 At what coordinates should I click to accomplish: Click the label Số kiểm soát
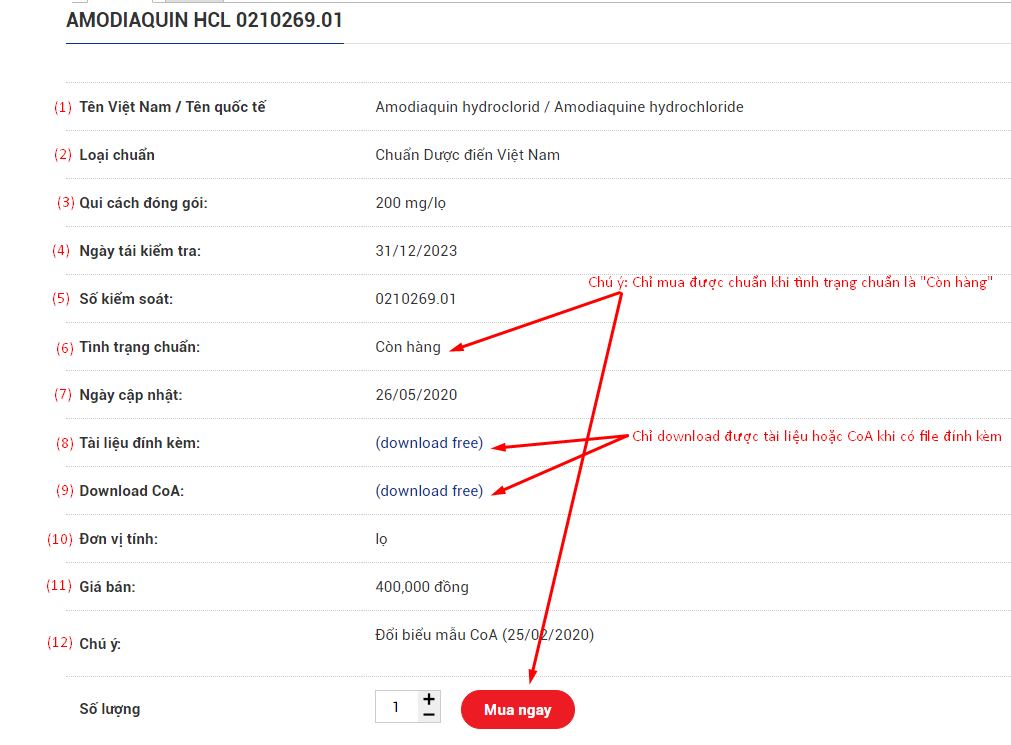[126, 299]
